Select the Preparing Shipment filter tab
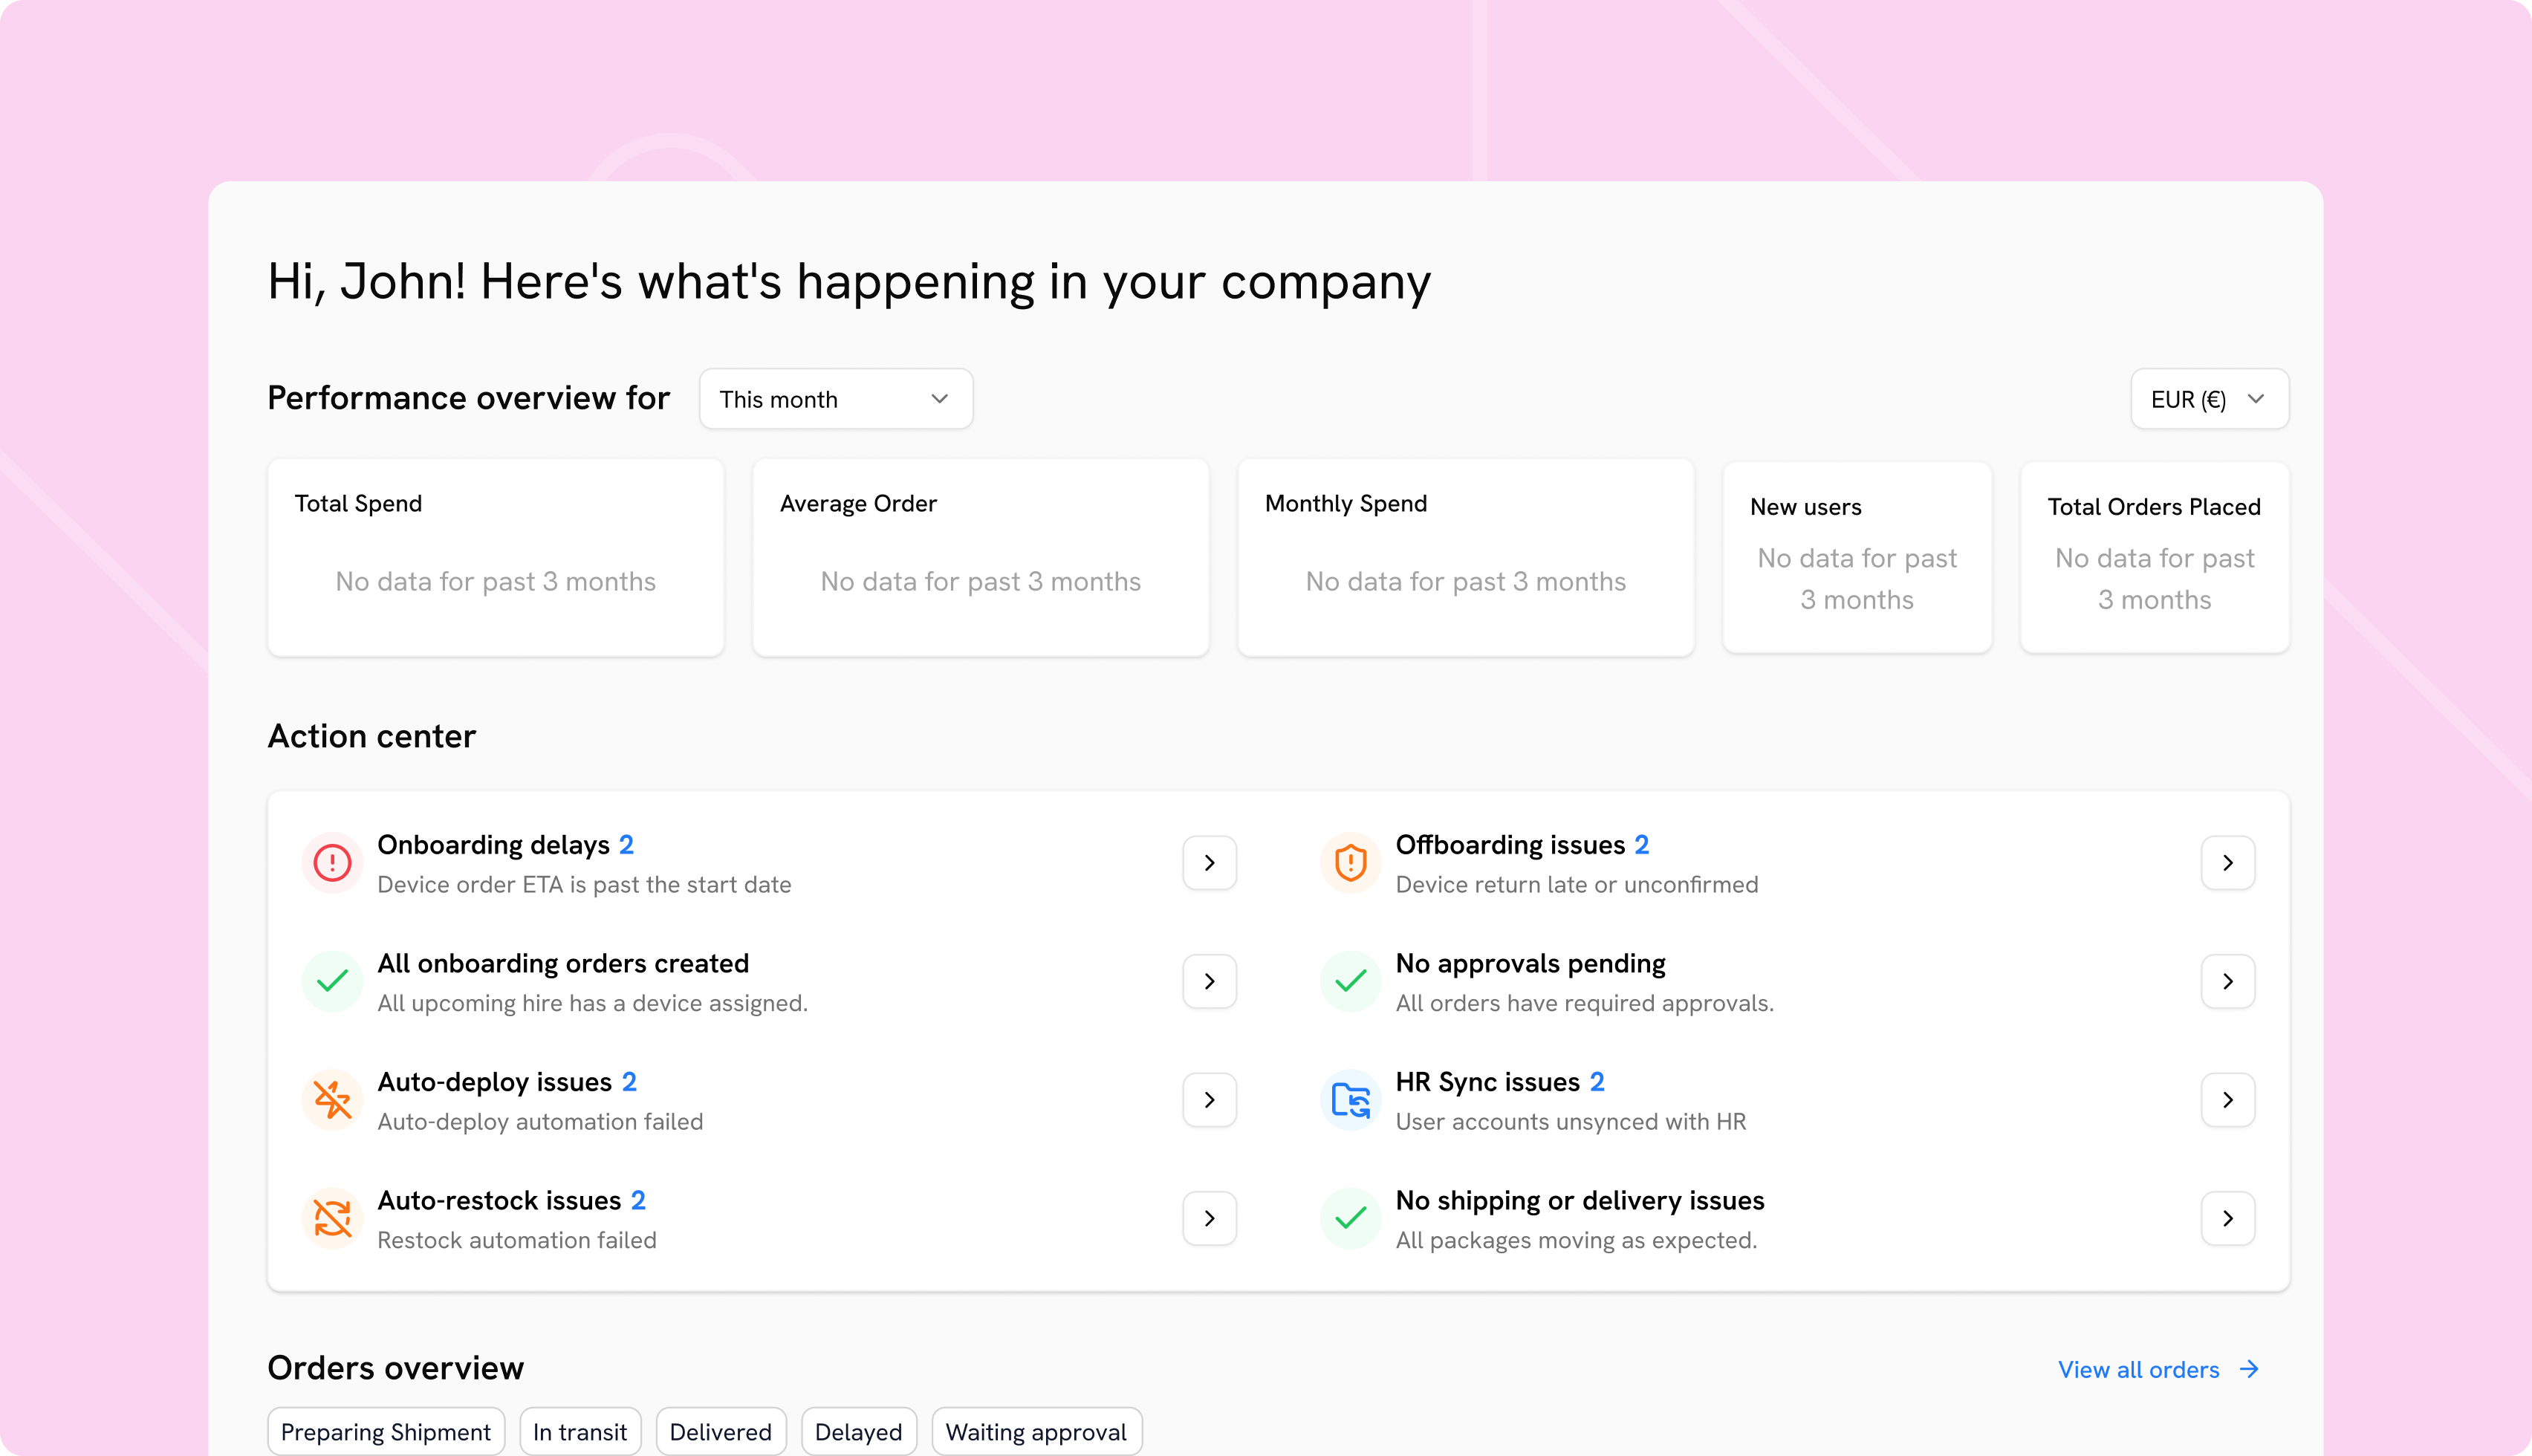 pos(385,1432)
